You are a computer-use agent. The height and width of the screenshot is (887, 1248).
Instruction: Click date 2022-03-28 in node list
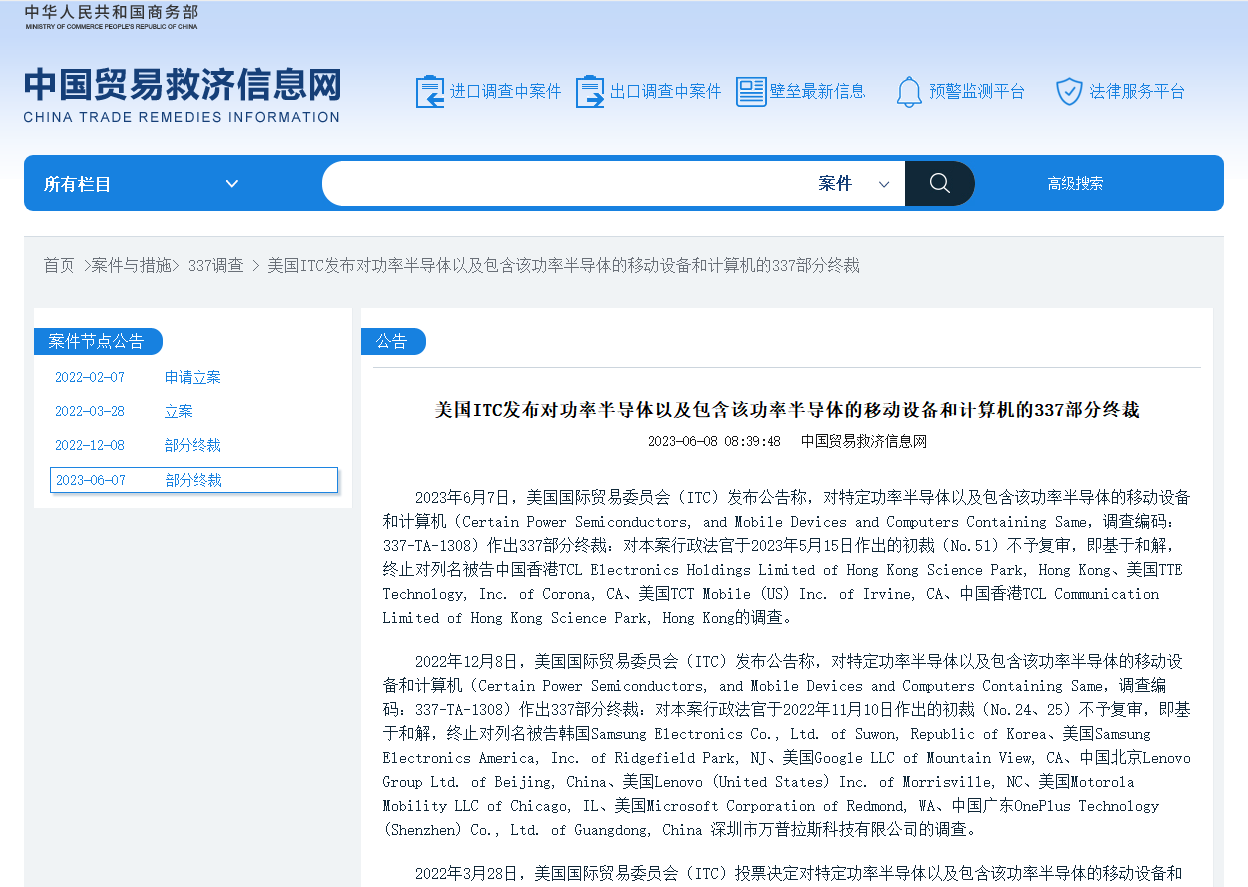click(90, 411)
